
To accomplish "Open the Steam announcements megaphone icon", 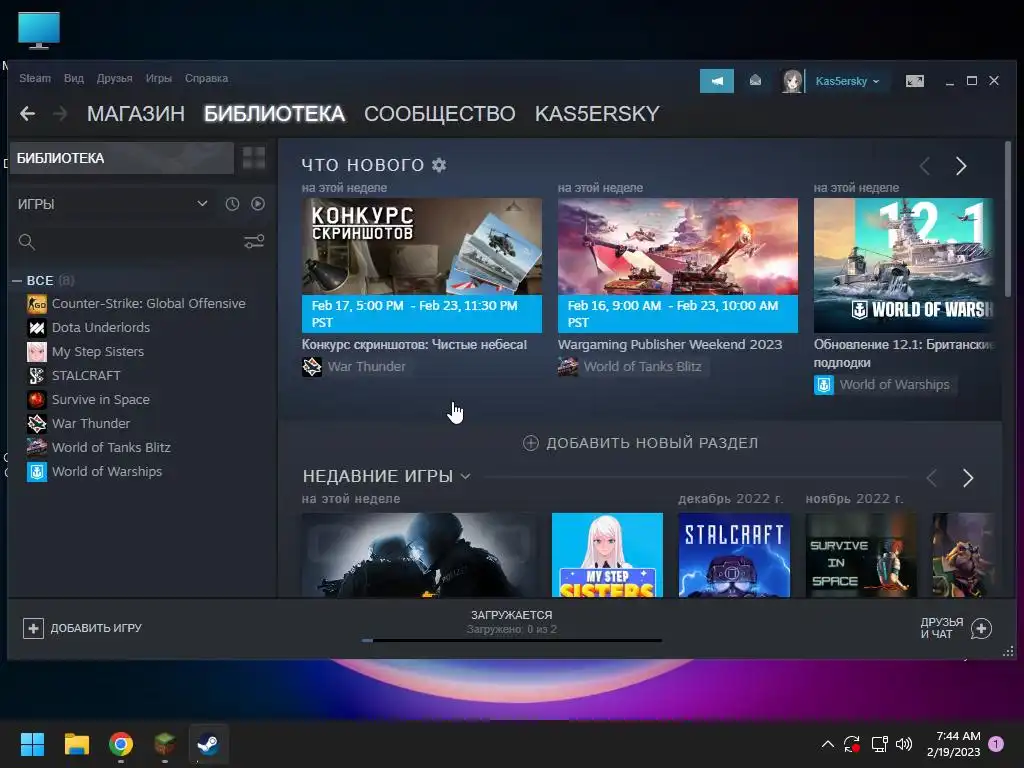I will 716,81.
